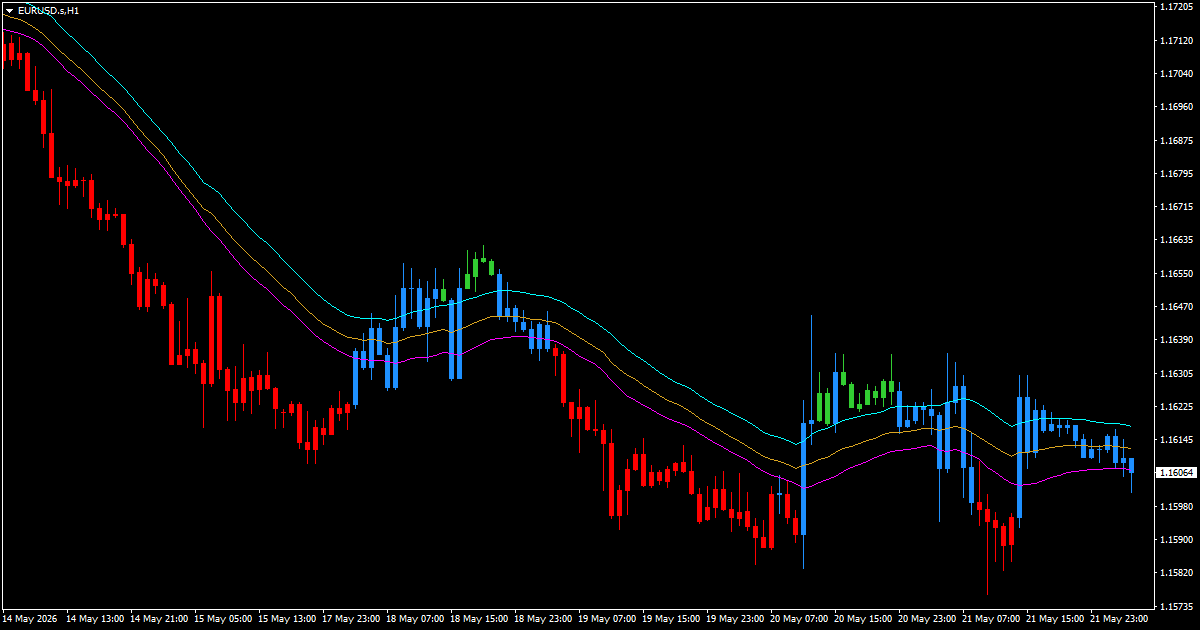Click the 14 May 21:00 time label

(159, 619)
